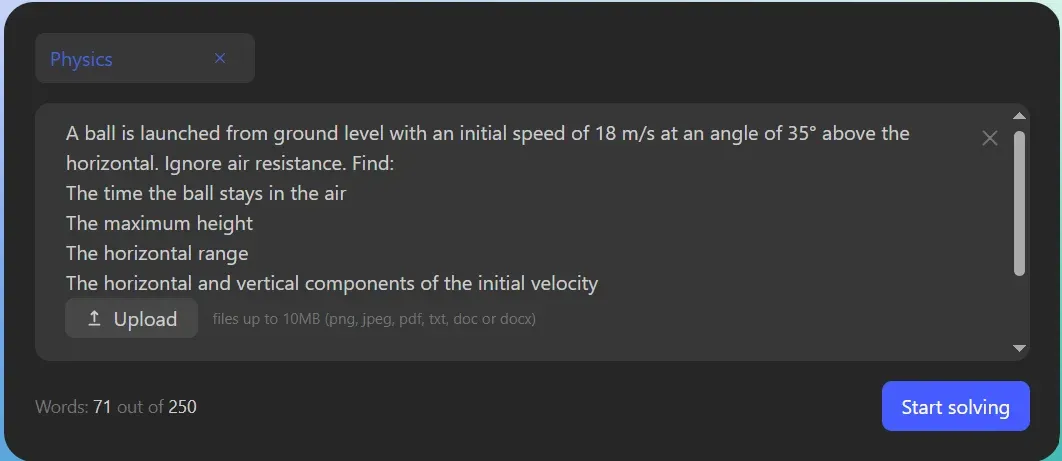Image resolution: width=1062 pixels, height=461 pixels.
Task: Open the Upload file button
Action: [131, 319]
